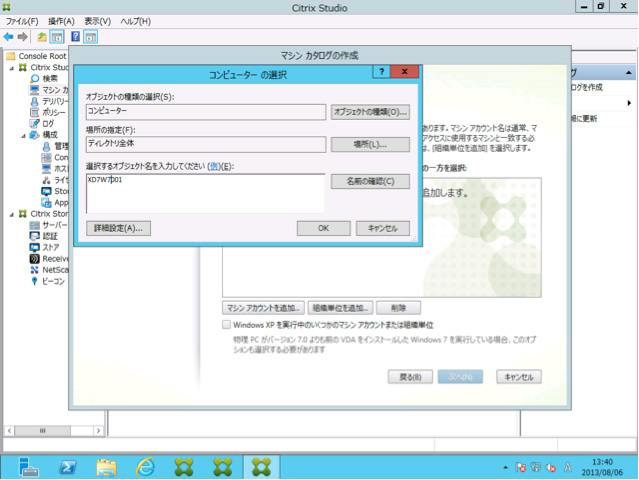This screenshot has height=480, width=639.
Task: Select the Controller node icon
Action: pyautogui.click(x=46, y=157)
